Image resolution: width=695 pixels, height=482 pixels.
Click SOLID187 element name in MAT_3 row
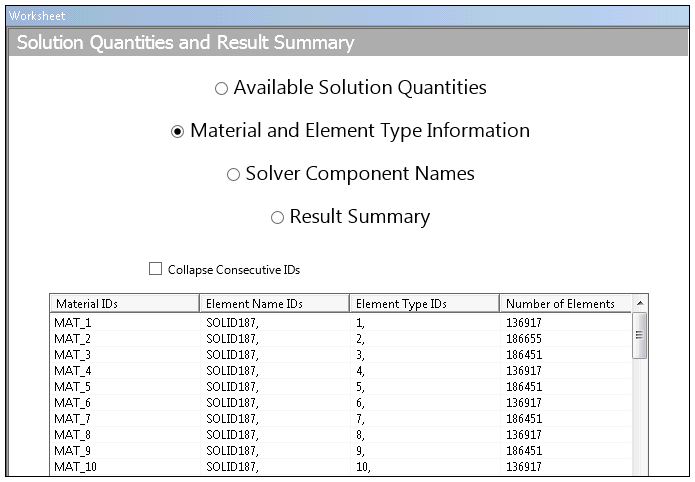pos(232,355)
